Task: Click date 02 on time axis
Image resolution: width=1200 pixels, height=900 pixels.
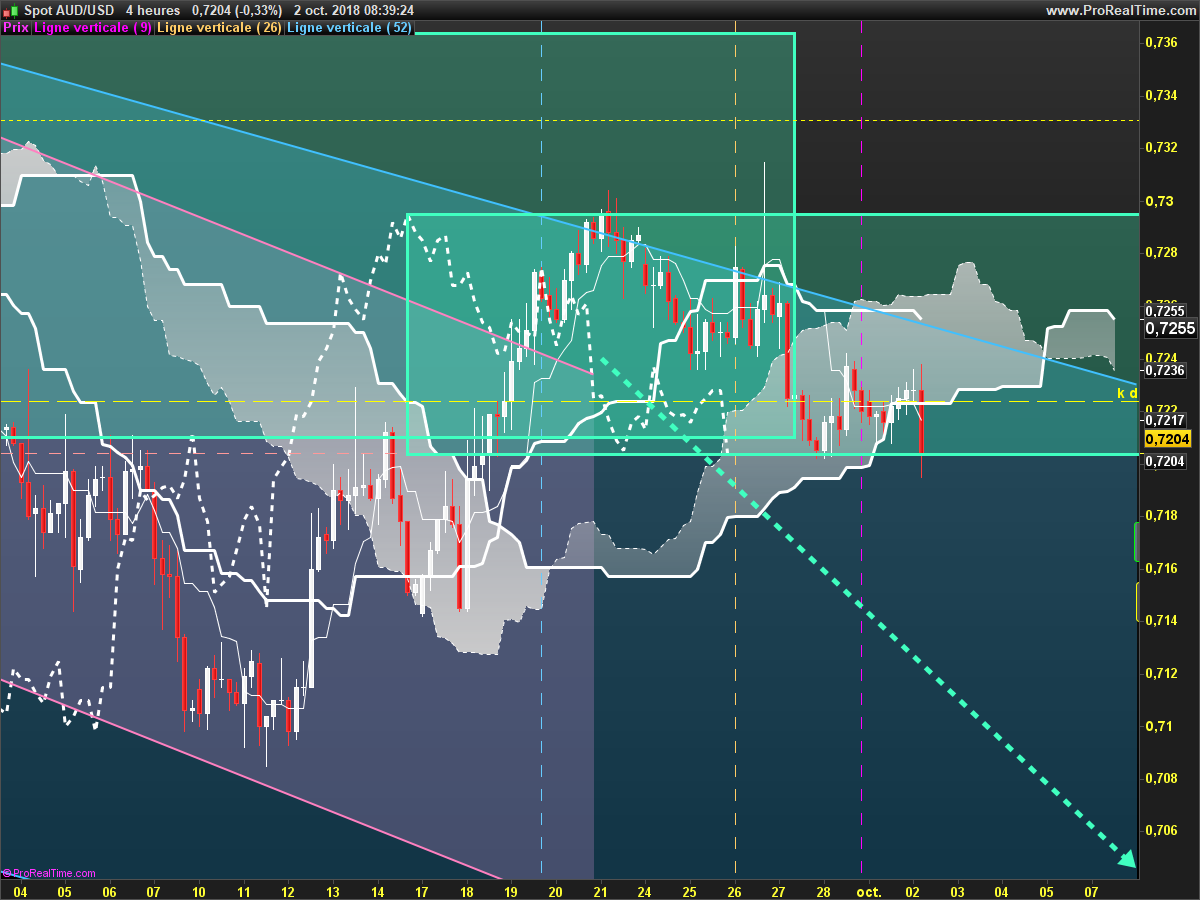Action: tap(913, 891)
